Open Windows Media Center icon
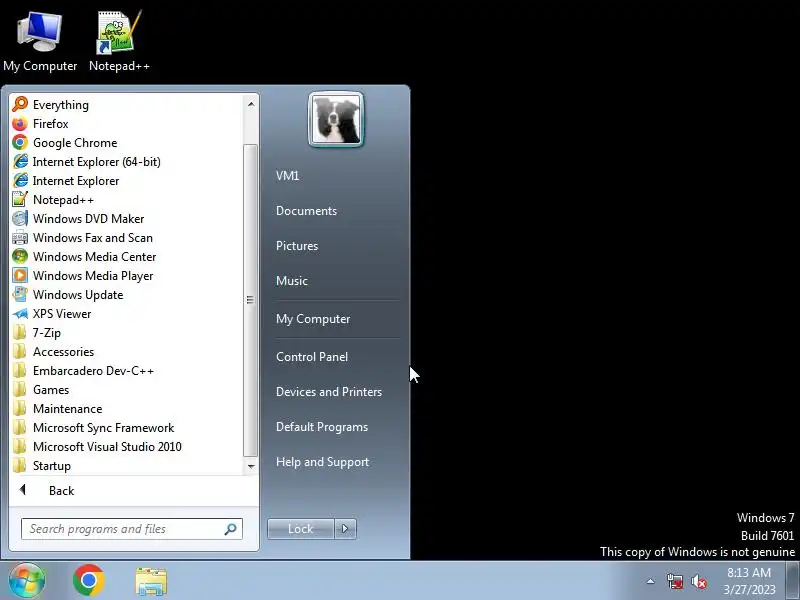The height and width of the screenshot is (600, 800). (x=20, y=257)
